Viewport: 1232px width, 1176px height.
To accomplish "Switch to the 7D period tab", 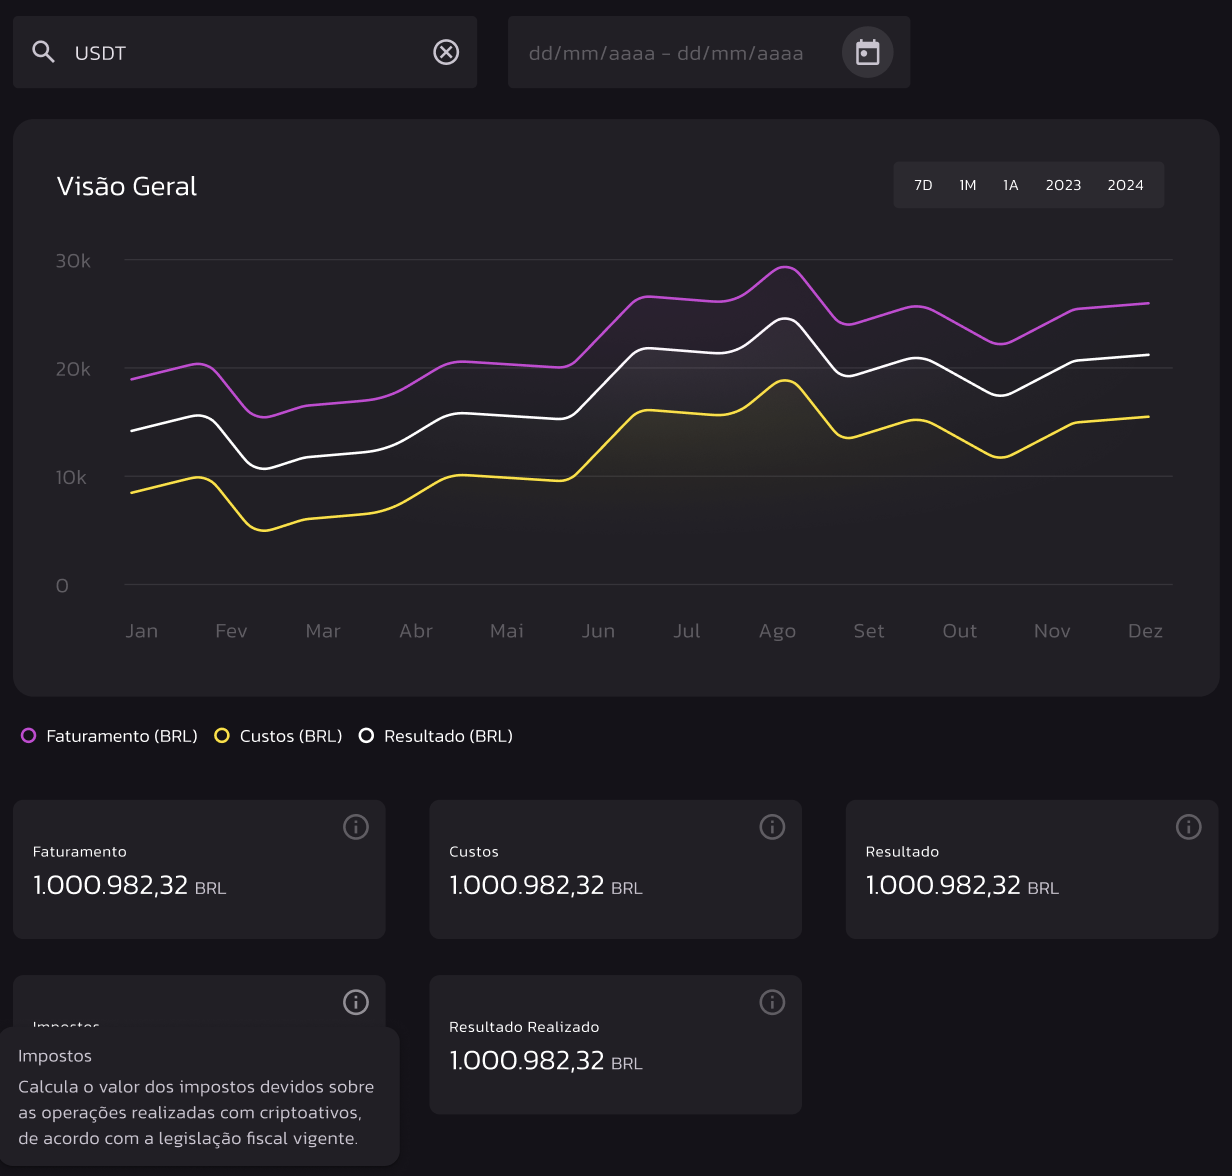I will tap(923, 185).
